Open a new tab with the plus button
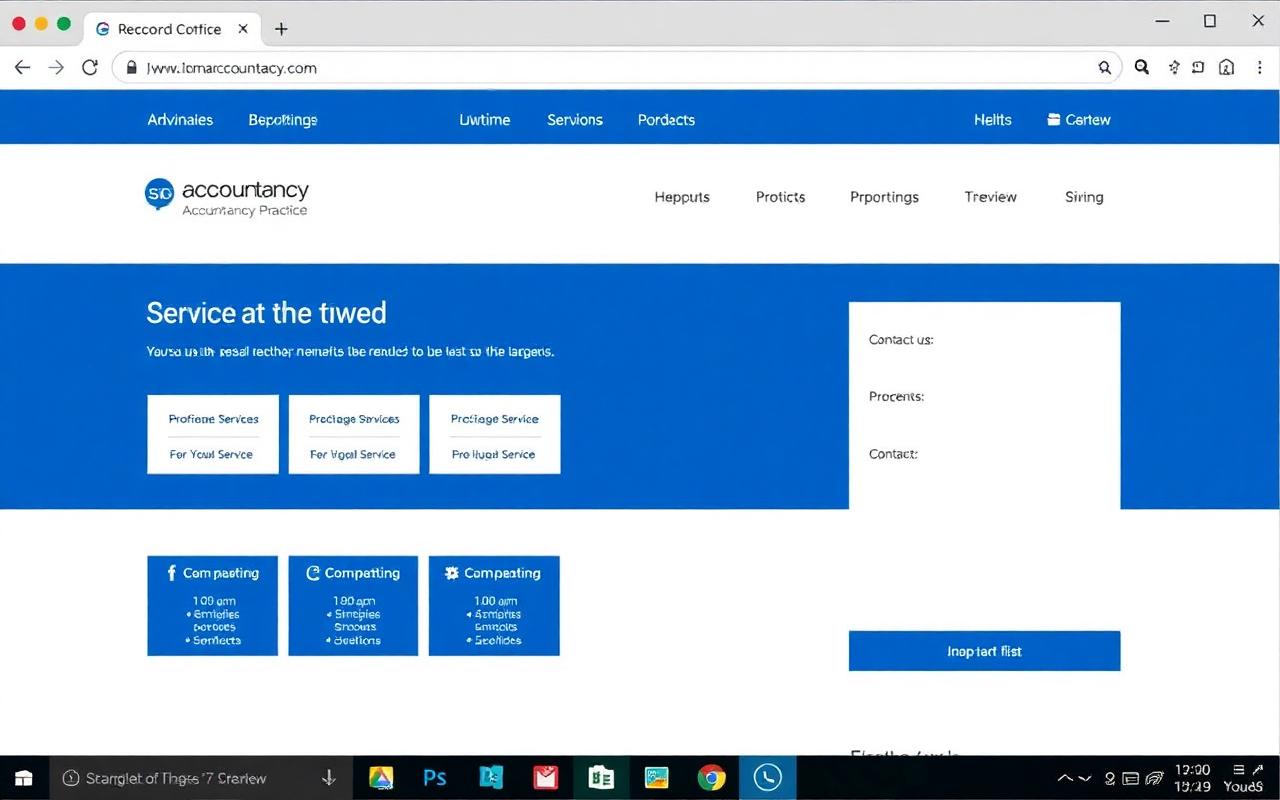The image size is (1280, 800). 281,29
